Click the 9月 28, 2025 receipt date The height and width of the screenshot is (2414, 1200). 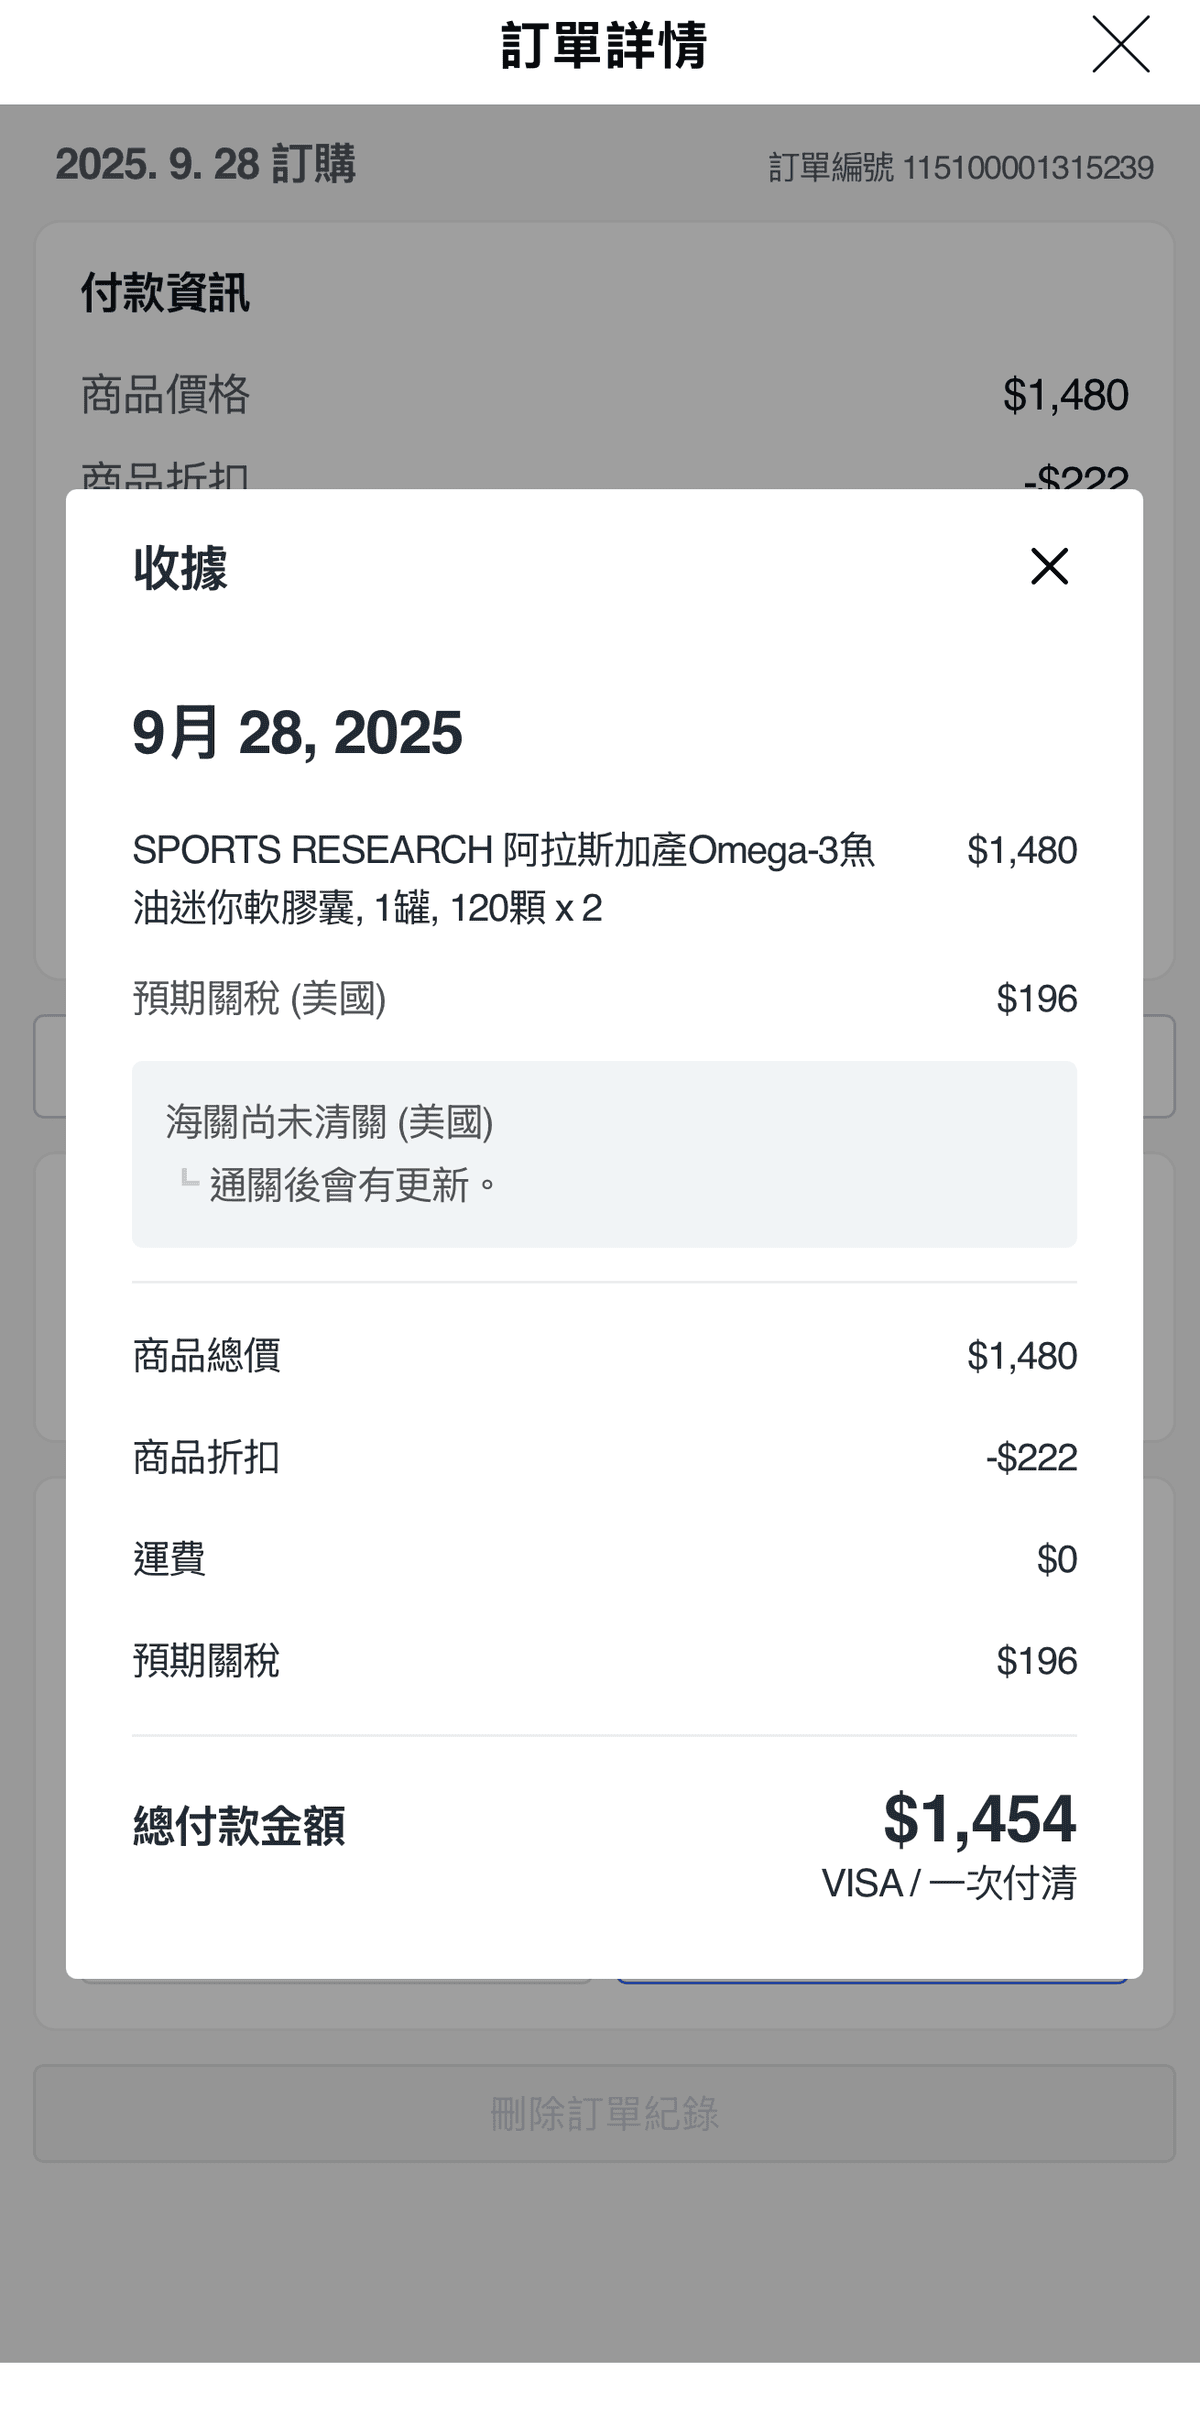(x=297, y=733)
